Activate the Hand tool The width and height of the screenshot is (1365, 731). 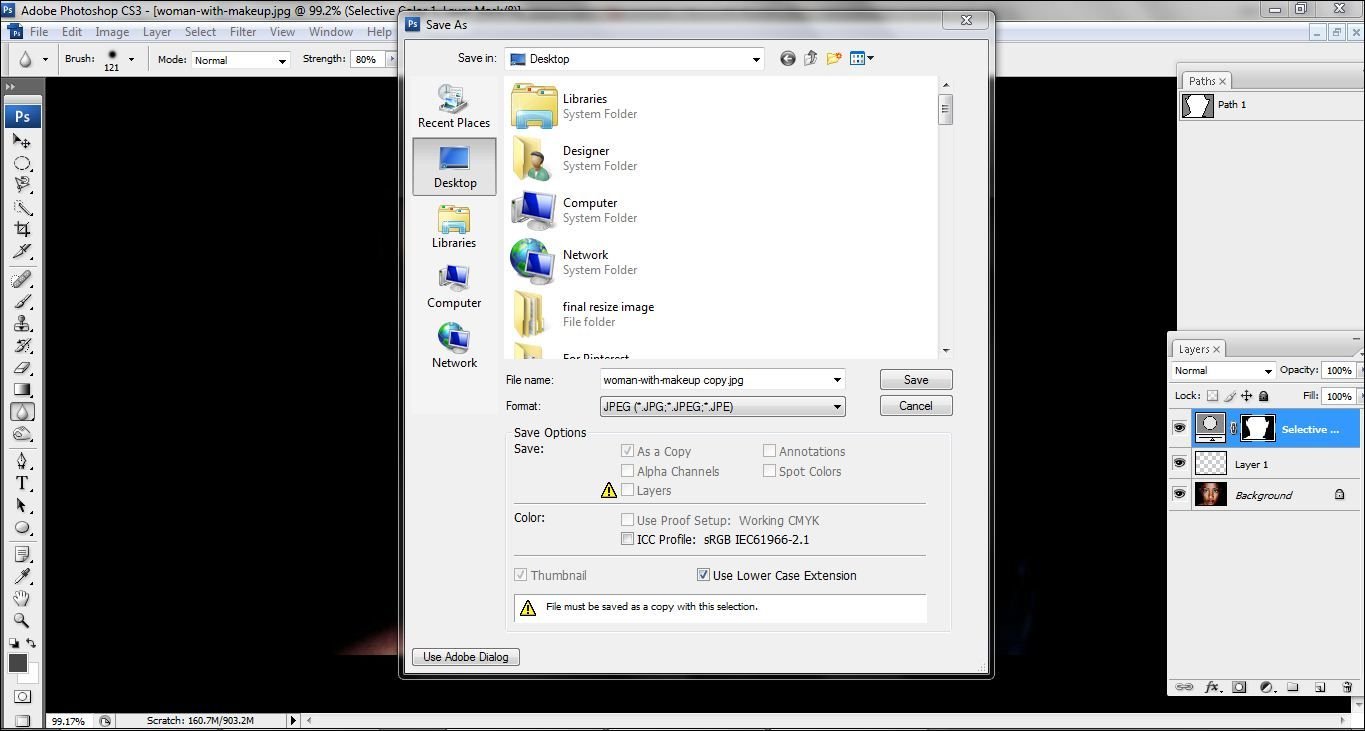point(22,598)
